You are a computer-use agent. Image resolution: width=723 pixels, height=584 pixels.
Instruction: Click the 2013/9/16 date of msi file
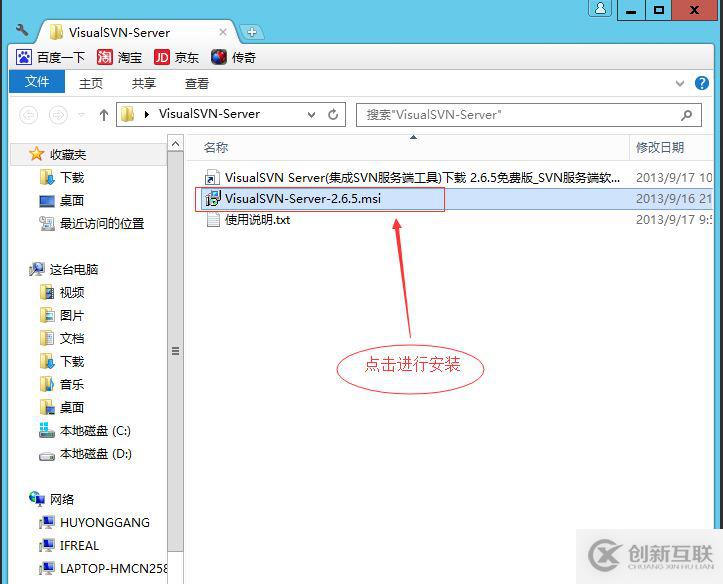[x=674, y=199]
